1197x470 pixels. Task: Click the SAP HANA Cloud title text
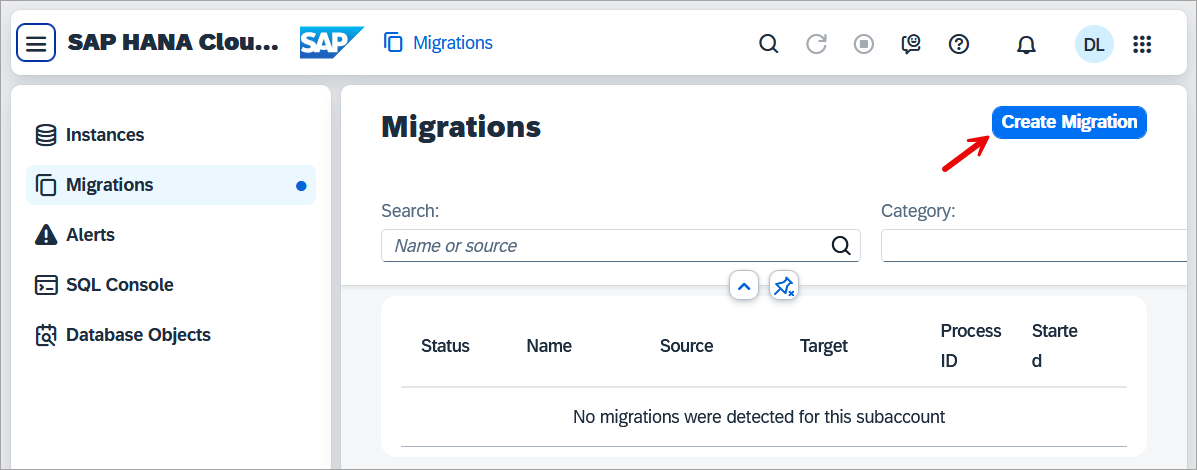click(x=173, y=43)
